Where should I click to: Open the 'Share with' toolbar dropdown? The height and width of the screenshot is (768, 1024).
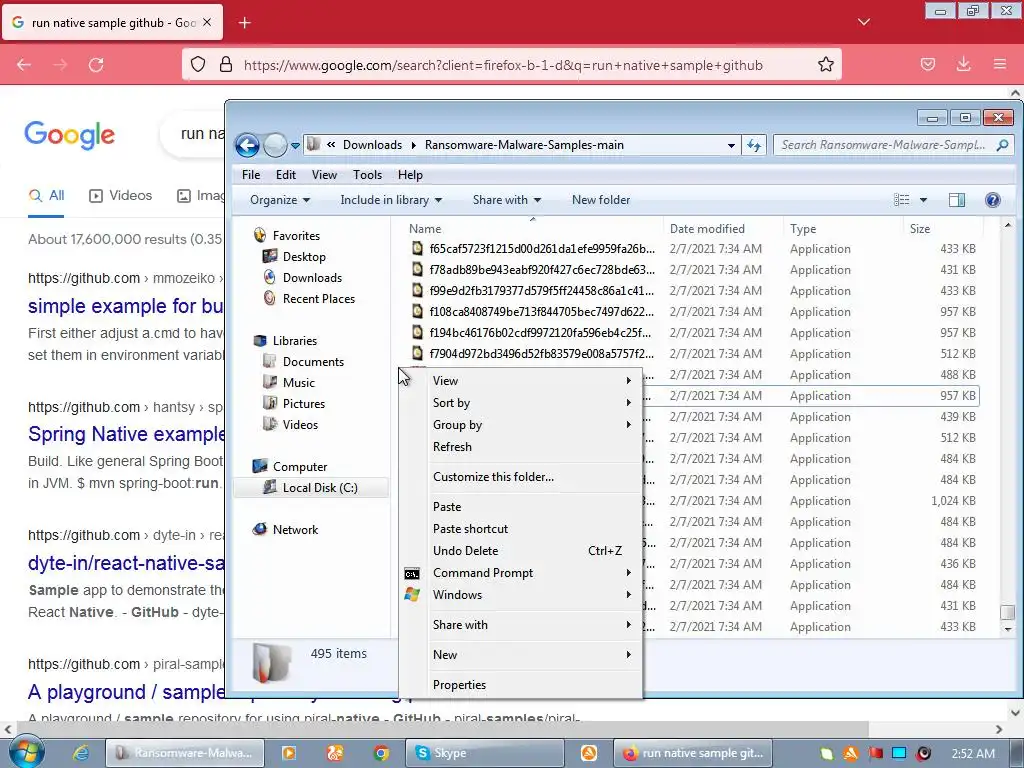click(507, 200)
